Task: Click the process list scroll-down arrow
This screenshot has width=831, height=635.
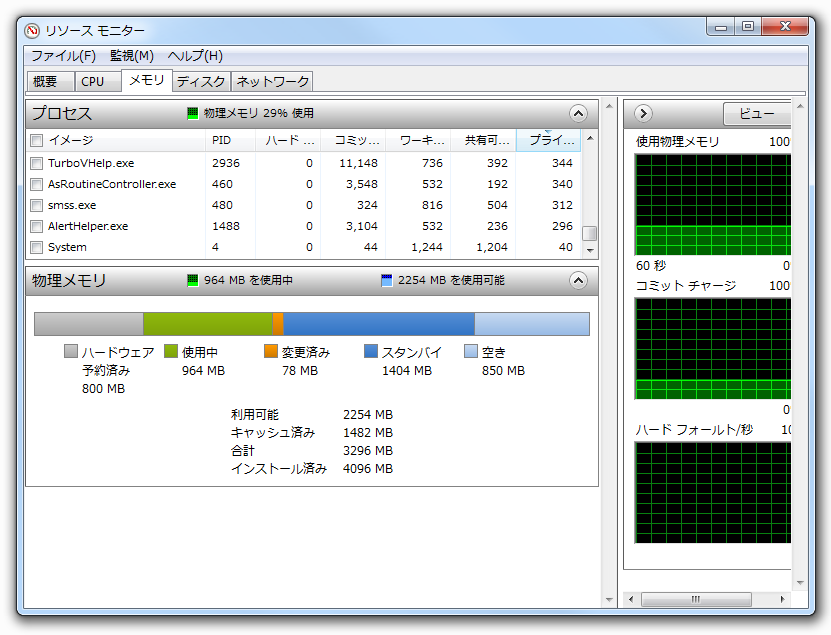Action: [x=590, y=250]
